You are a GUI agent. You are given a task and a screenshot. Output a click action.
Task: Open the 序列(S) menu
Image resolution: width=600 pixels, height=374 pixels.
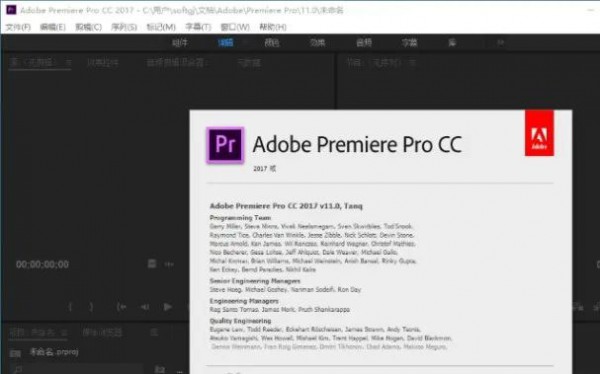(124, 27)
